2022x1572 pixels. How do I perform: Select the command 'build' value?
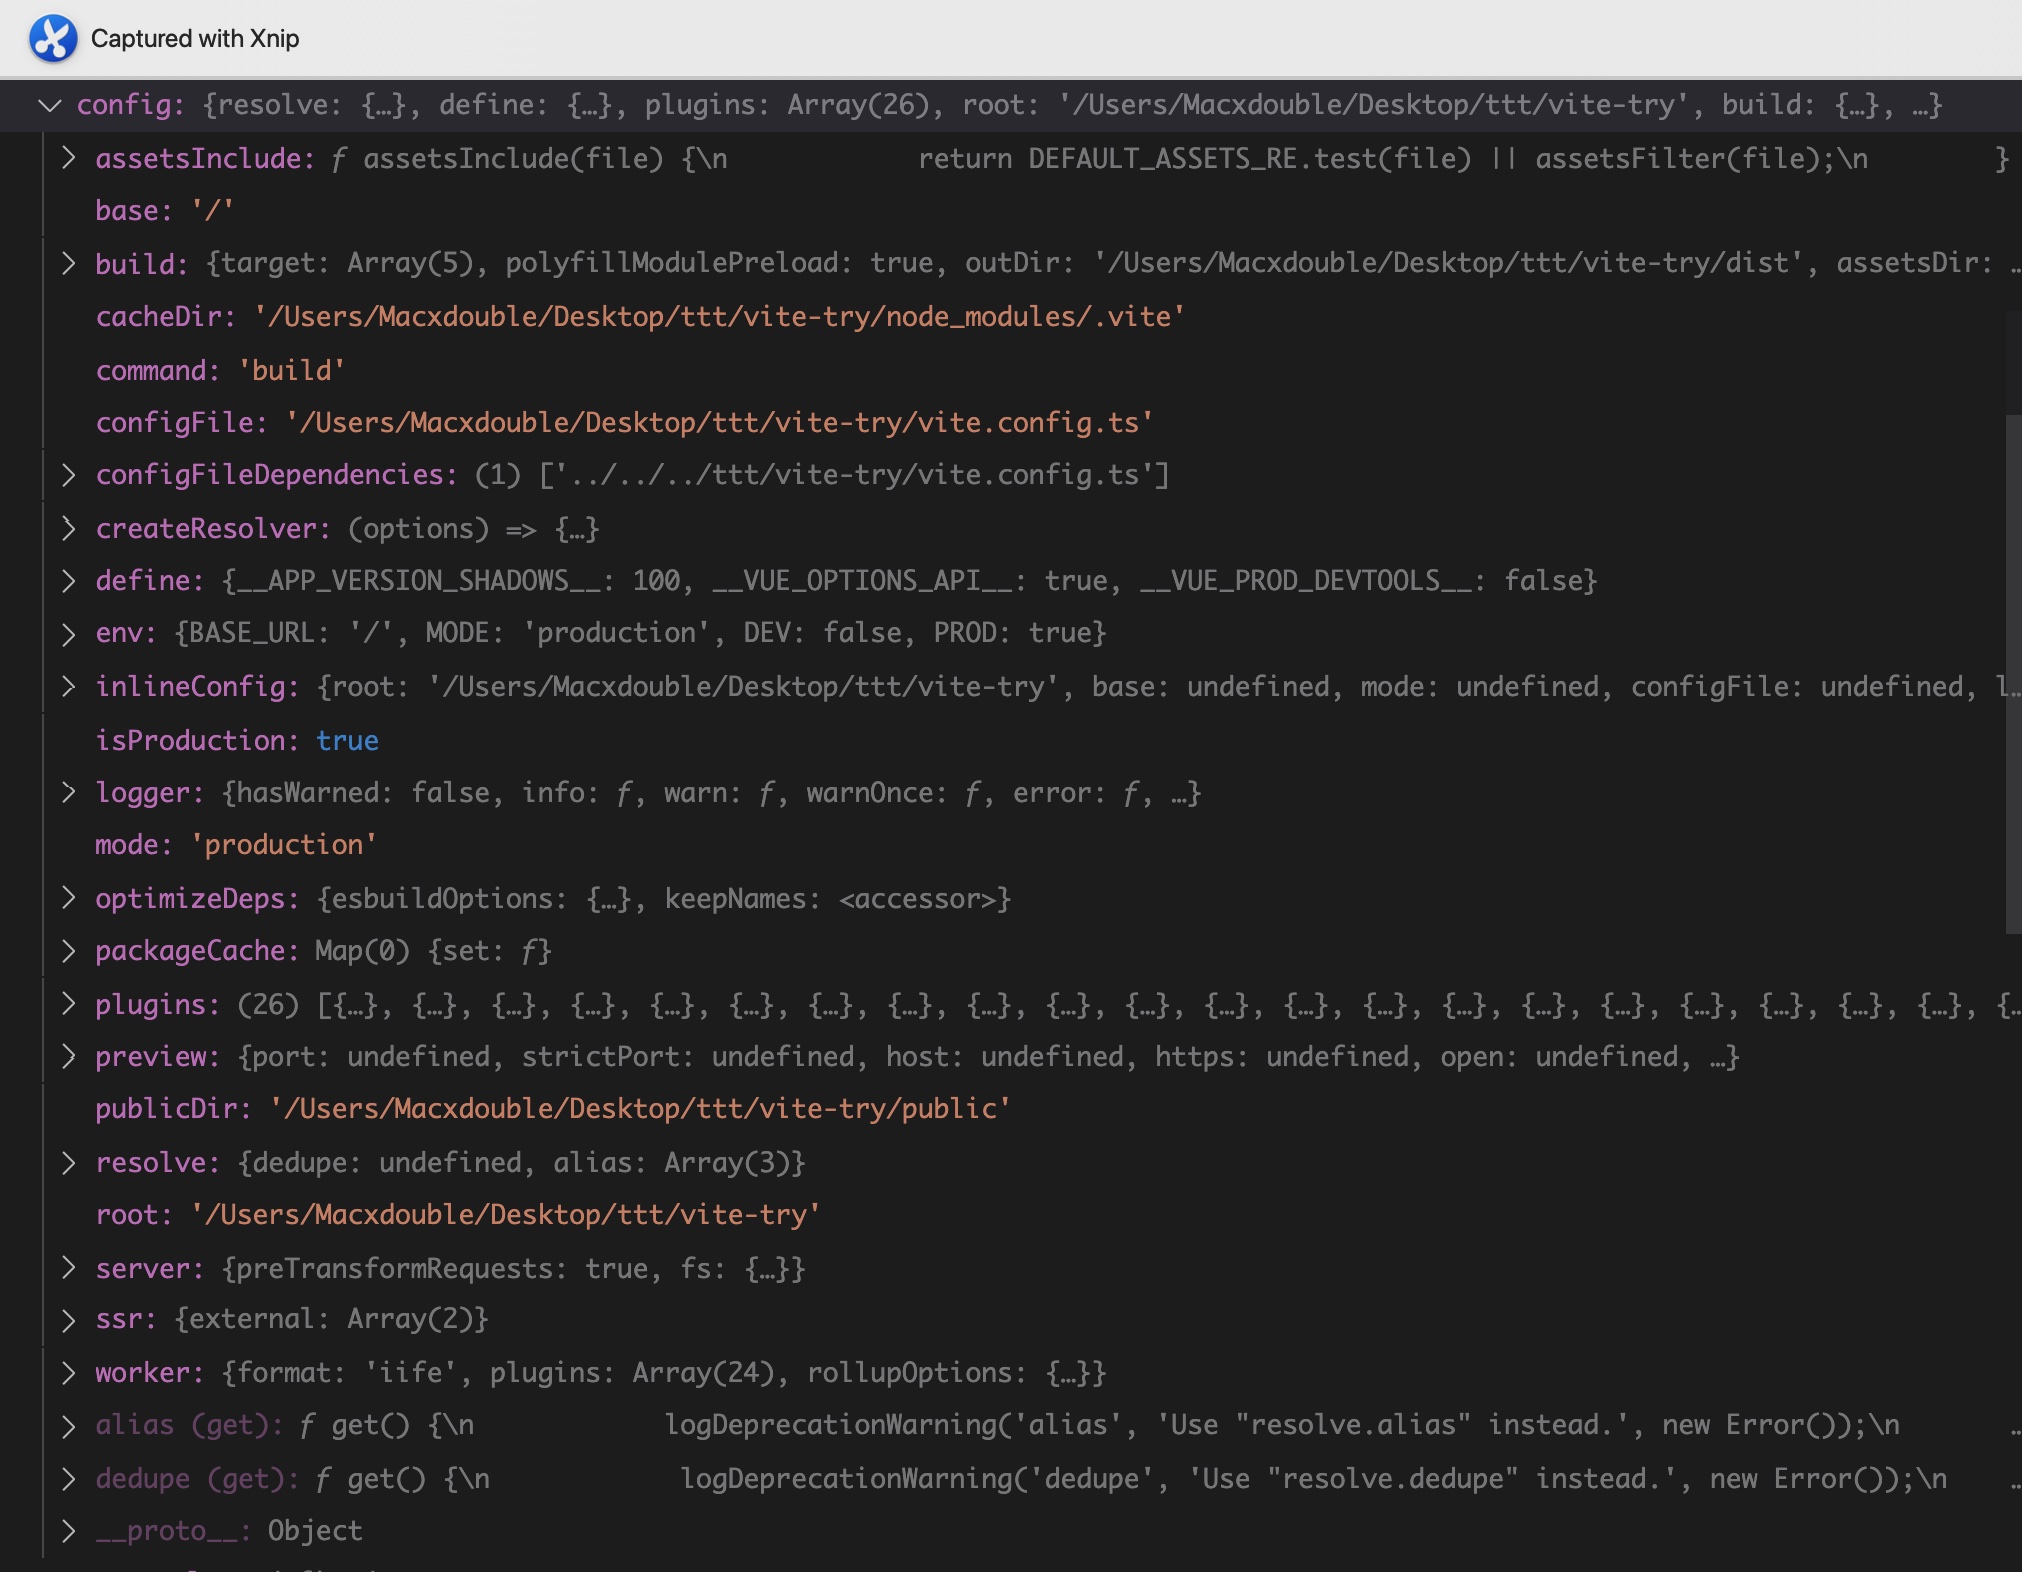[292, 370]
